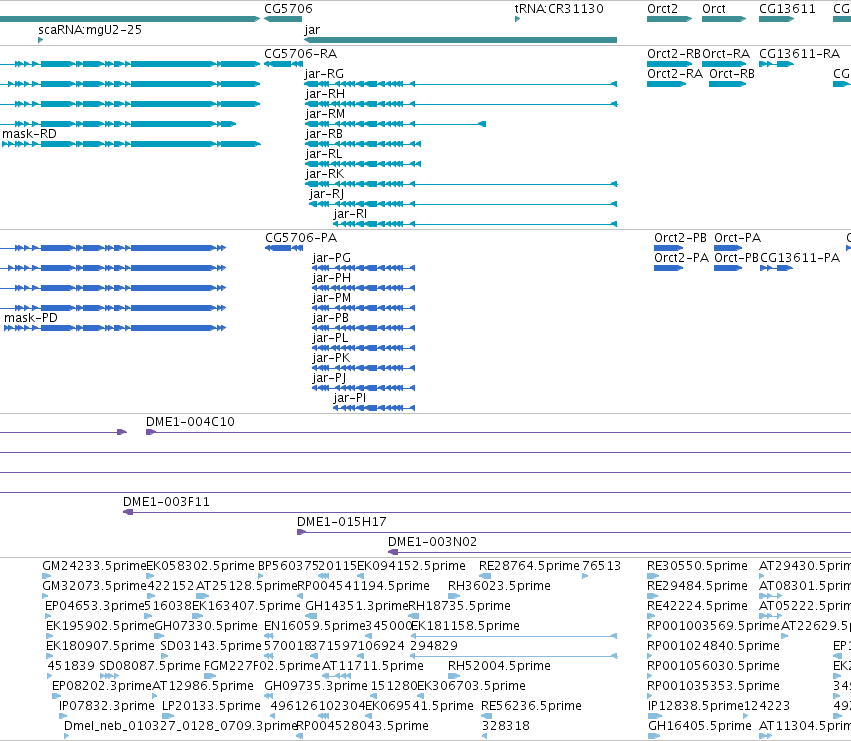
Task: Select the jar-RK transcript label
Action: point(325,174)
